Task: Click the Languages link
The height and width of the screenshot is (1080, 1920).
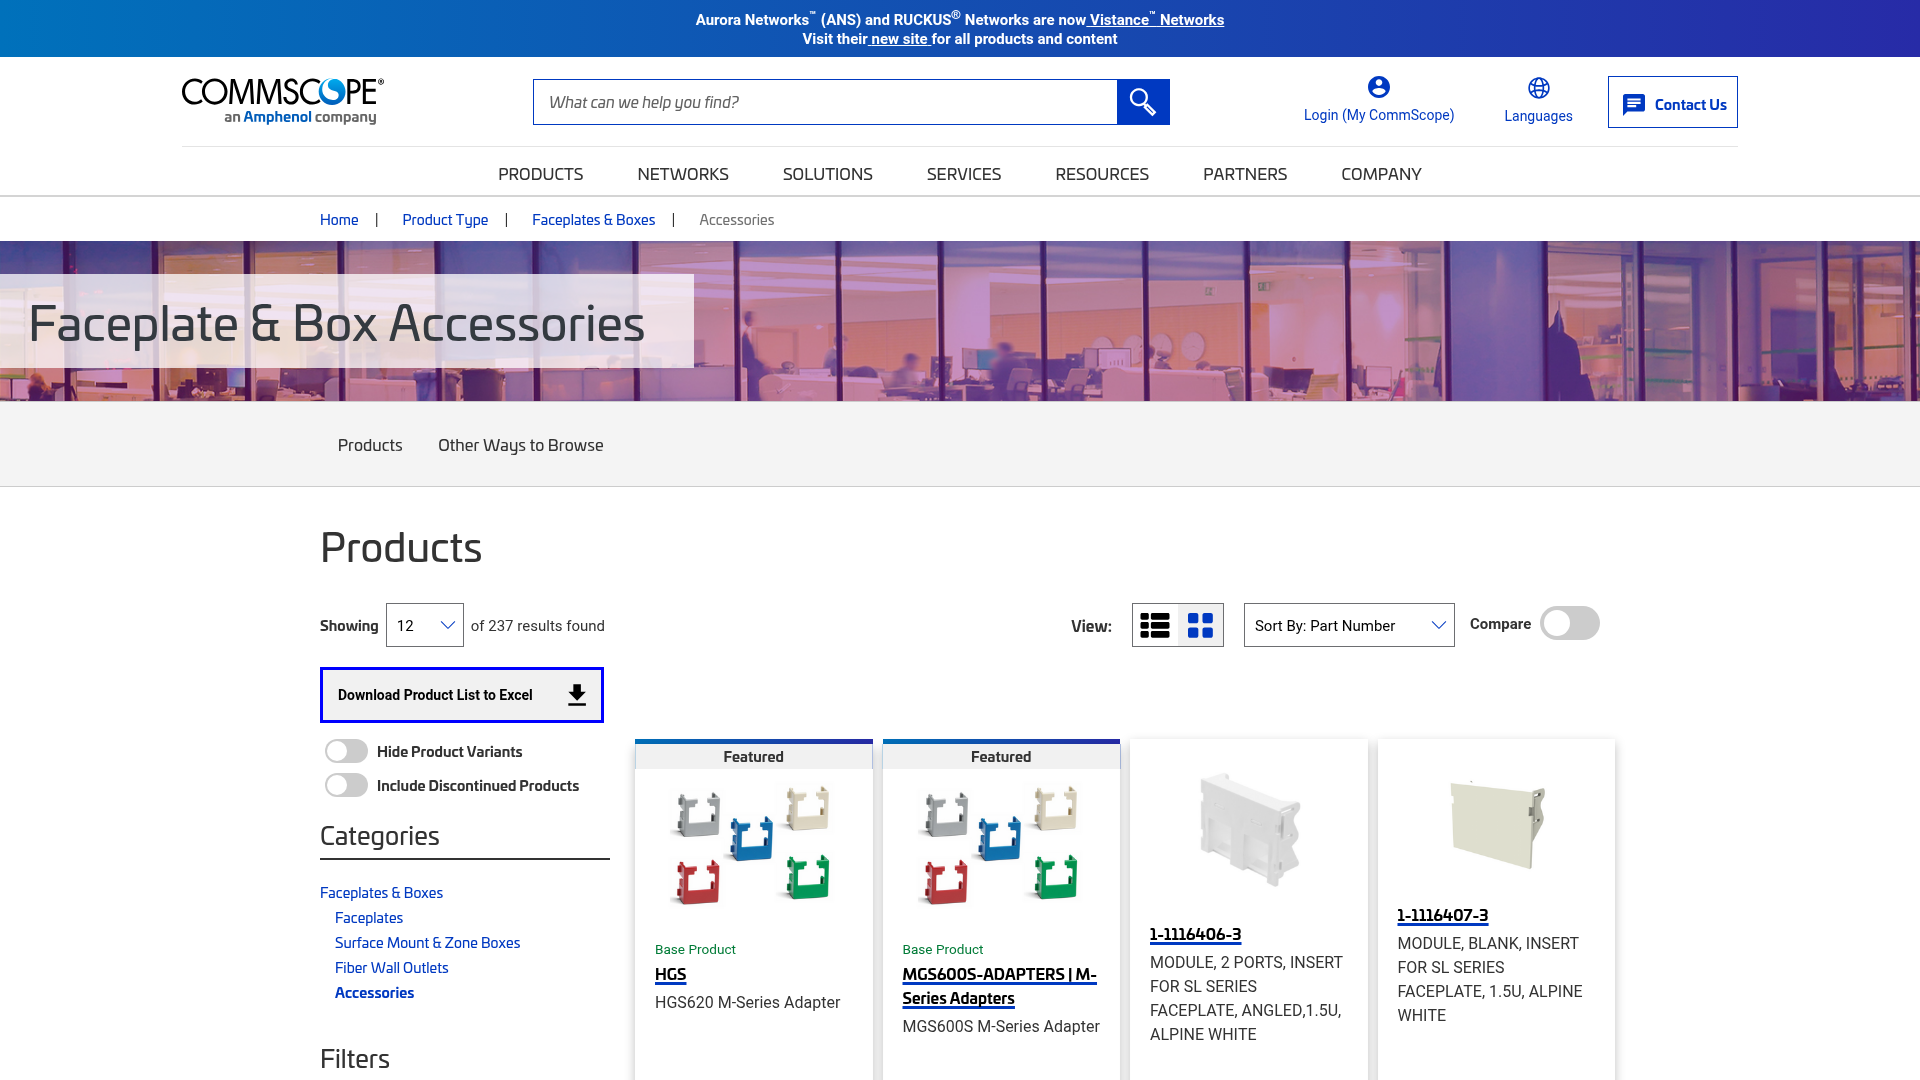Action: [1538, 116]
